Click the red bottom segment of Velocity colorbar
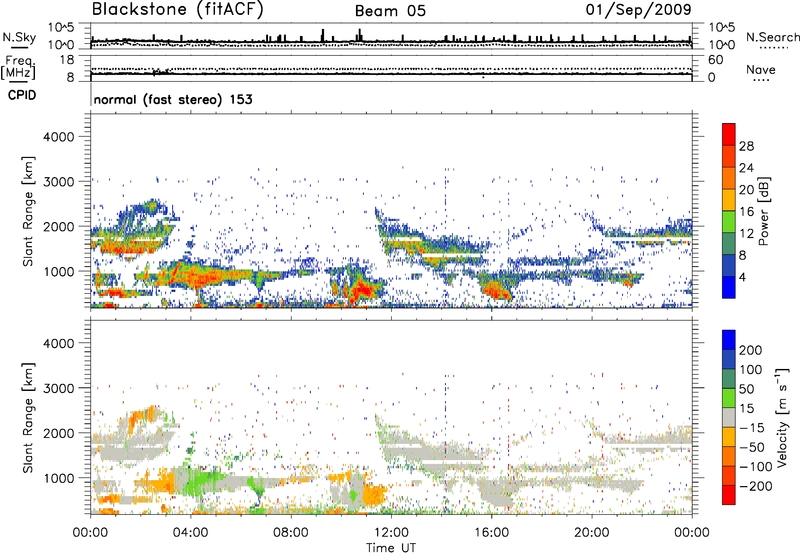 tap(729, 495)
